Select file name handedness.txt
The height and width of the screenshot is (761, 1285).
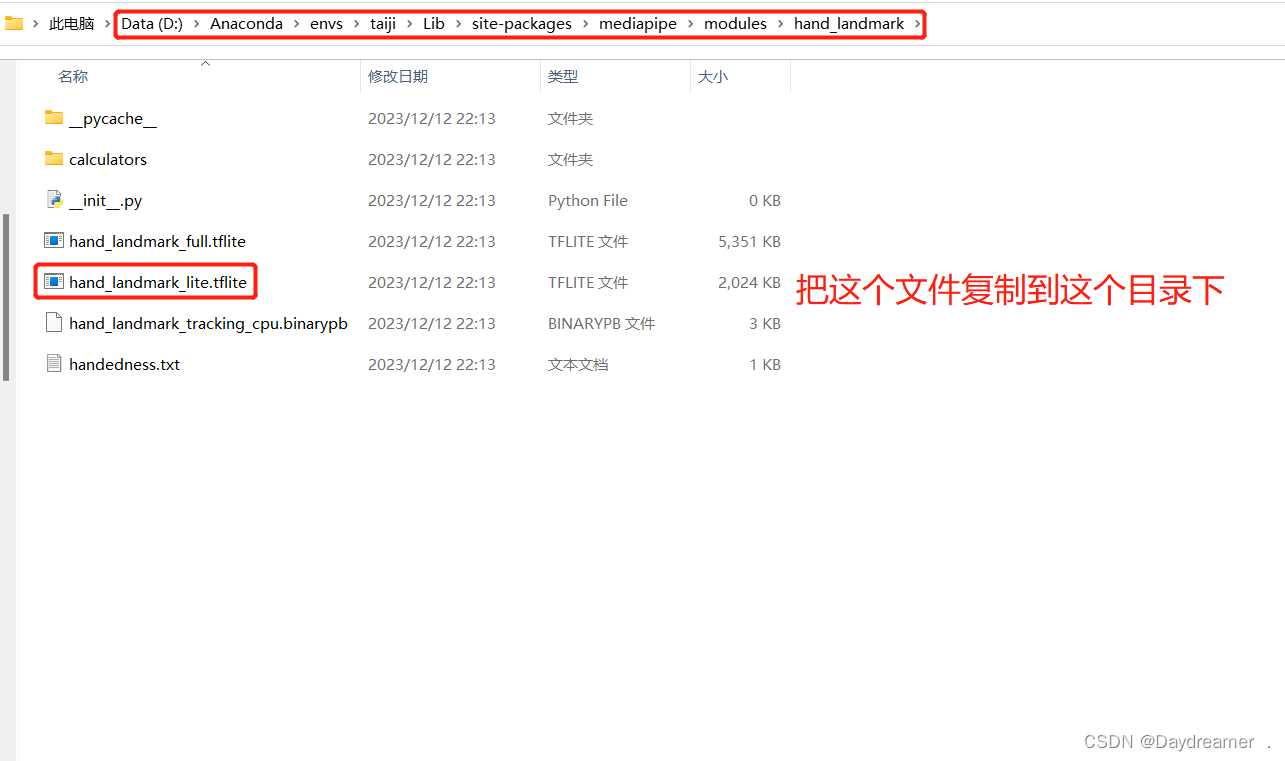point(124,364)
